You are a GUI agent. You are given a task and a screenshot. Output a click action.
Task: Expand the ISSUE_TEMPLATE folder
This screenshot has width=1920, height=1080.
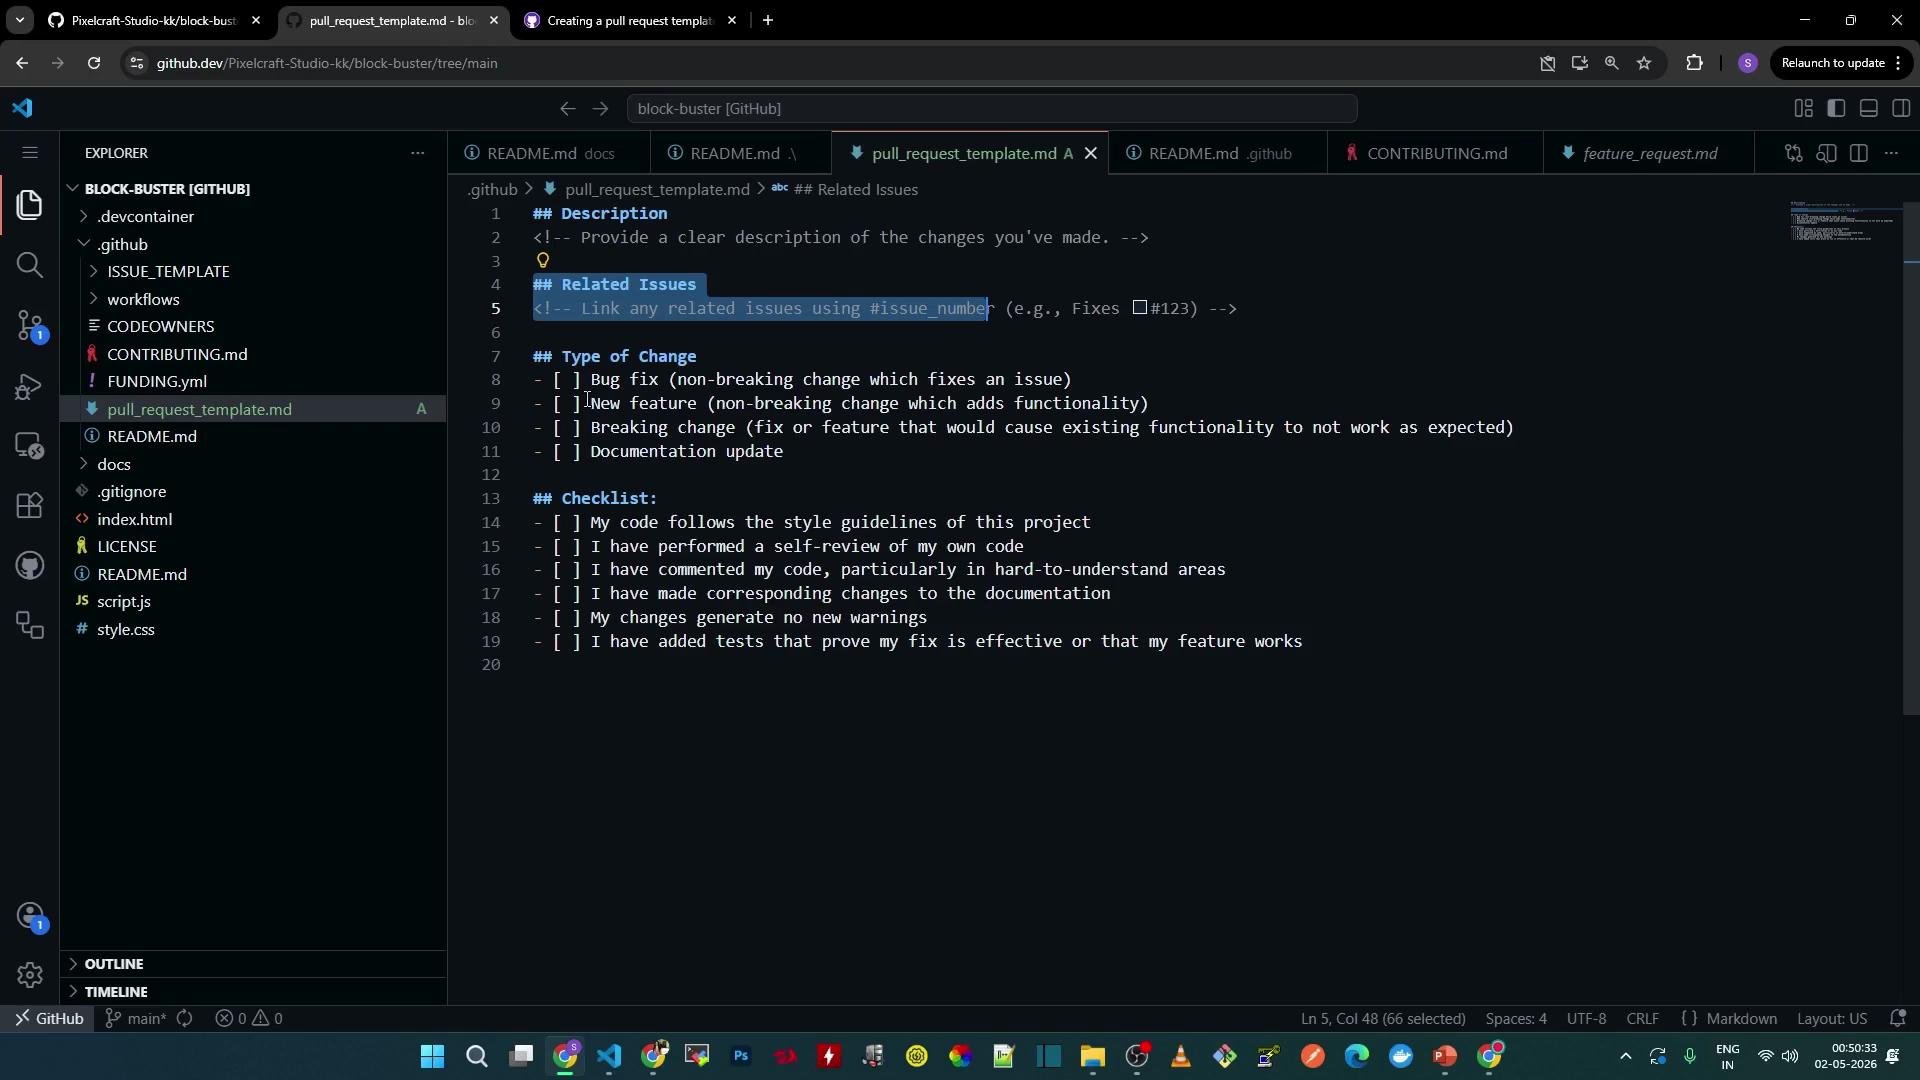click(x=255, y=272)
